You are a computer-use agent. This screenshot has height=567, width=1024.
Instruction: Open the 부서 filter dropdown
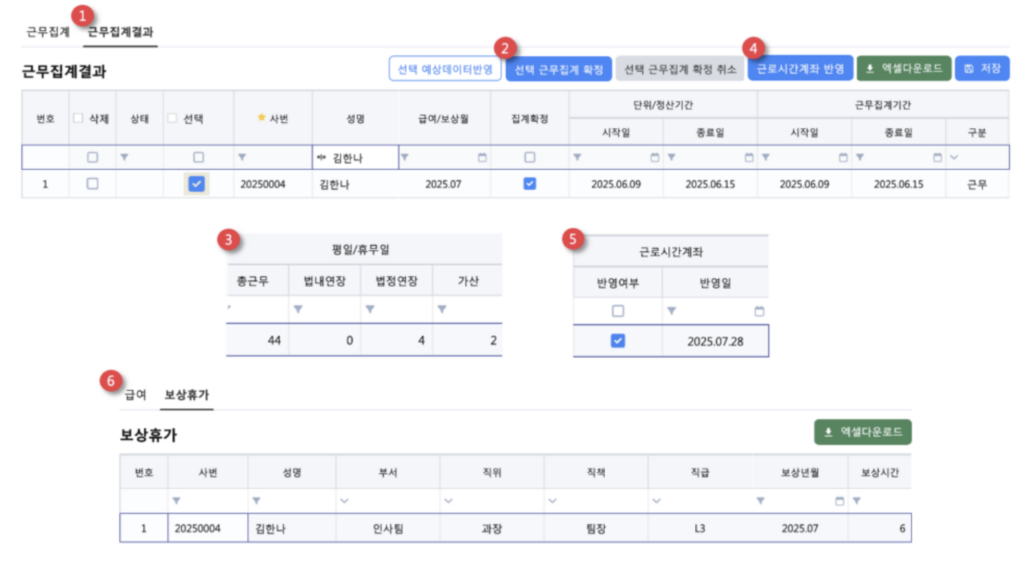tap(345, 500)
